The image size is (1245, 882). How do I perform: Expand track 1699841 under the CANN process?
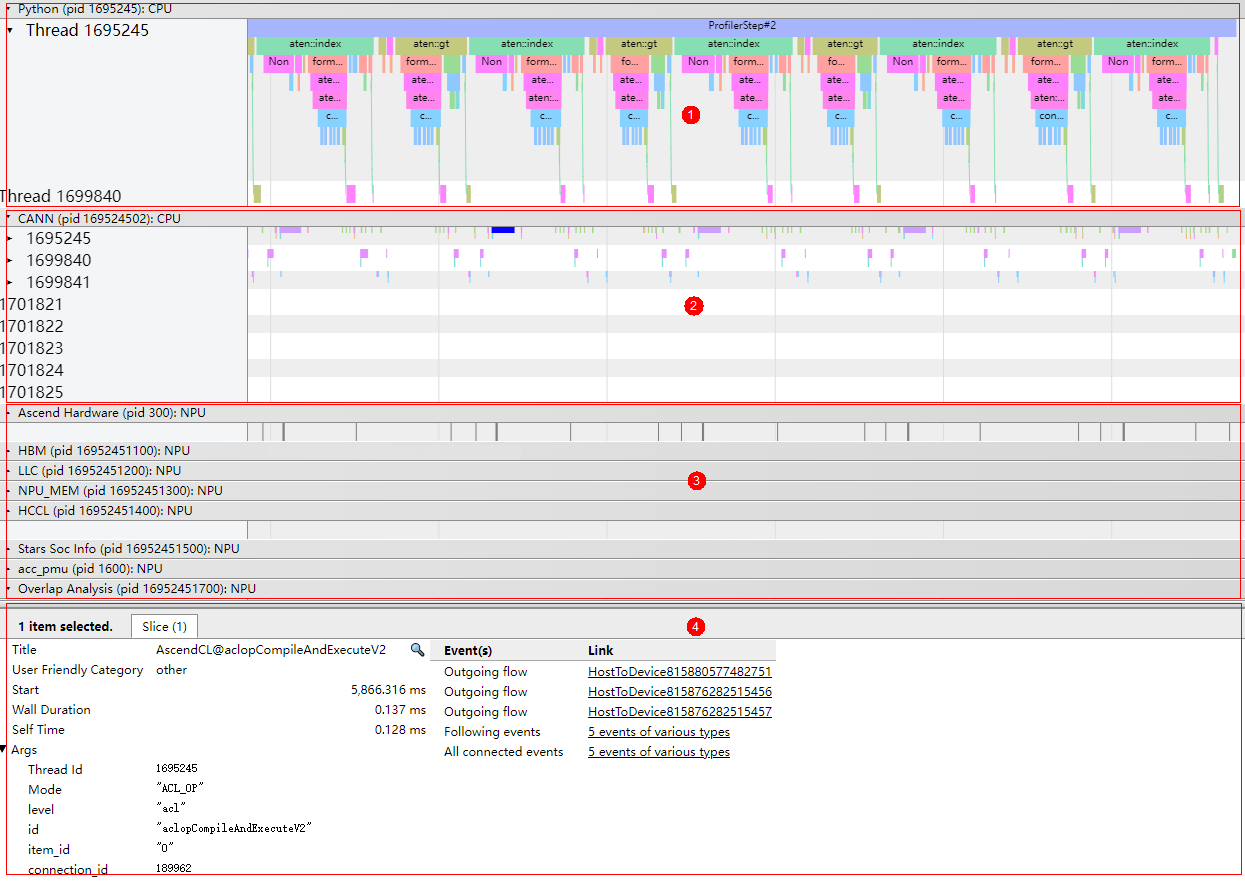point(10,282)
